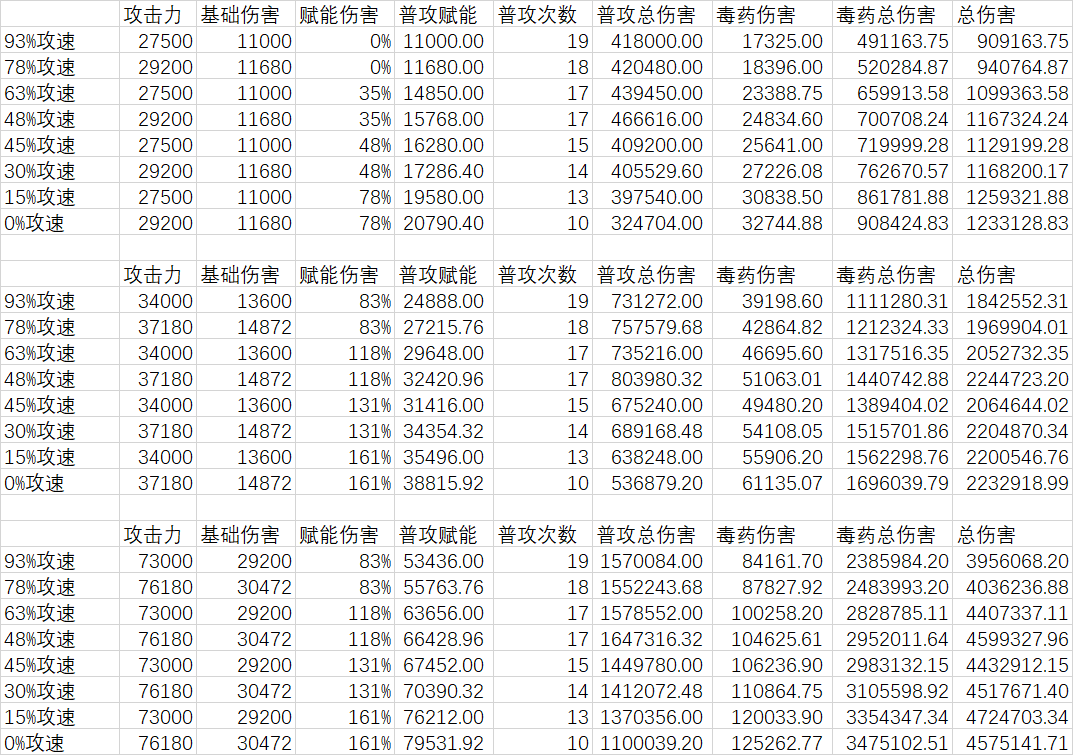1073x755 pixels.
Task: Select poison total cell 491163.75
Action: [892, 41]
